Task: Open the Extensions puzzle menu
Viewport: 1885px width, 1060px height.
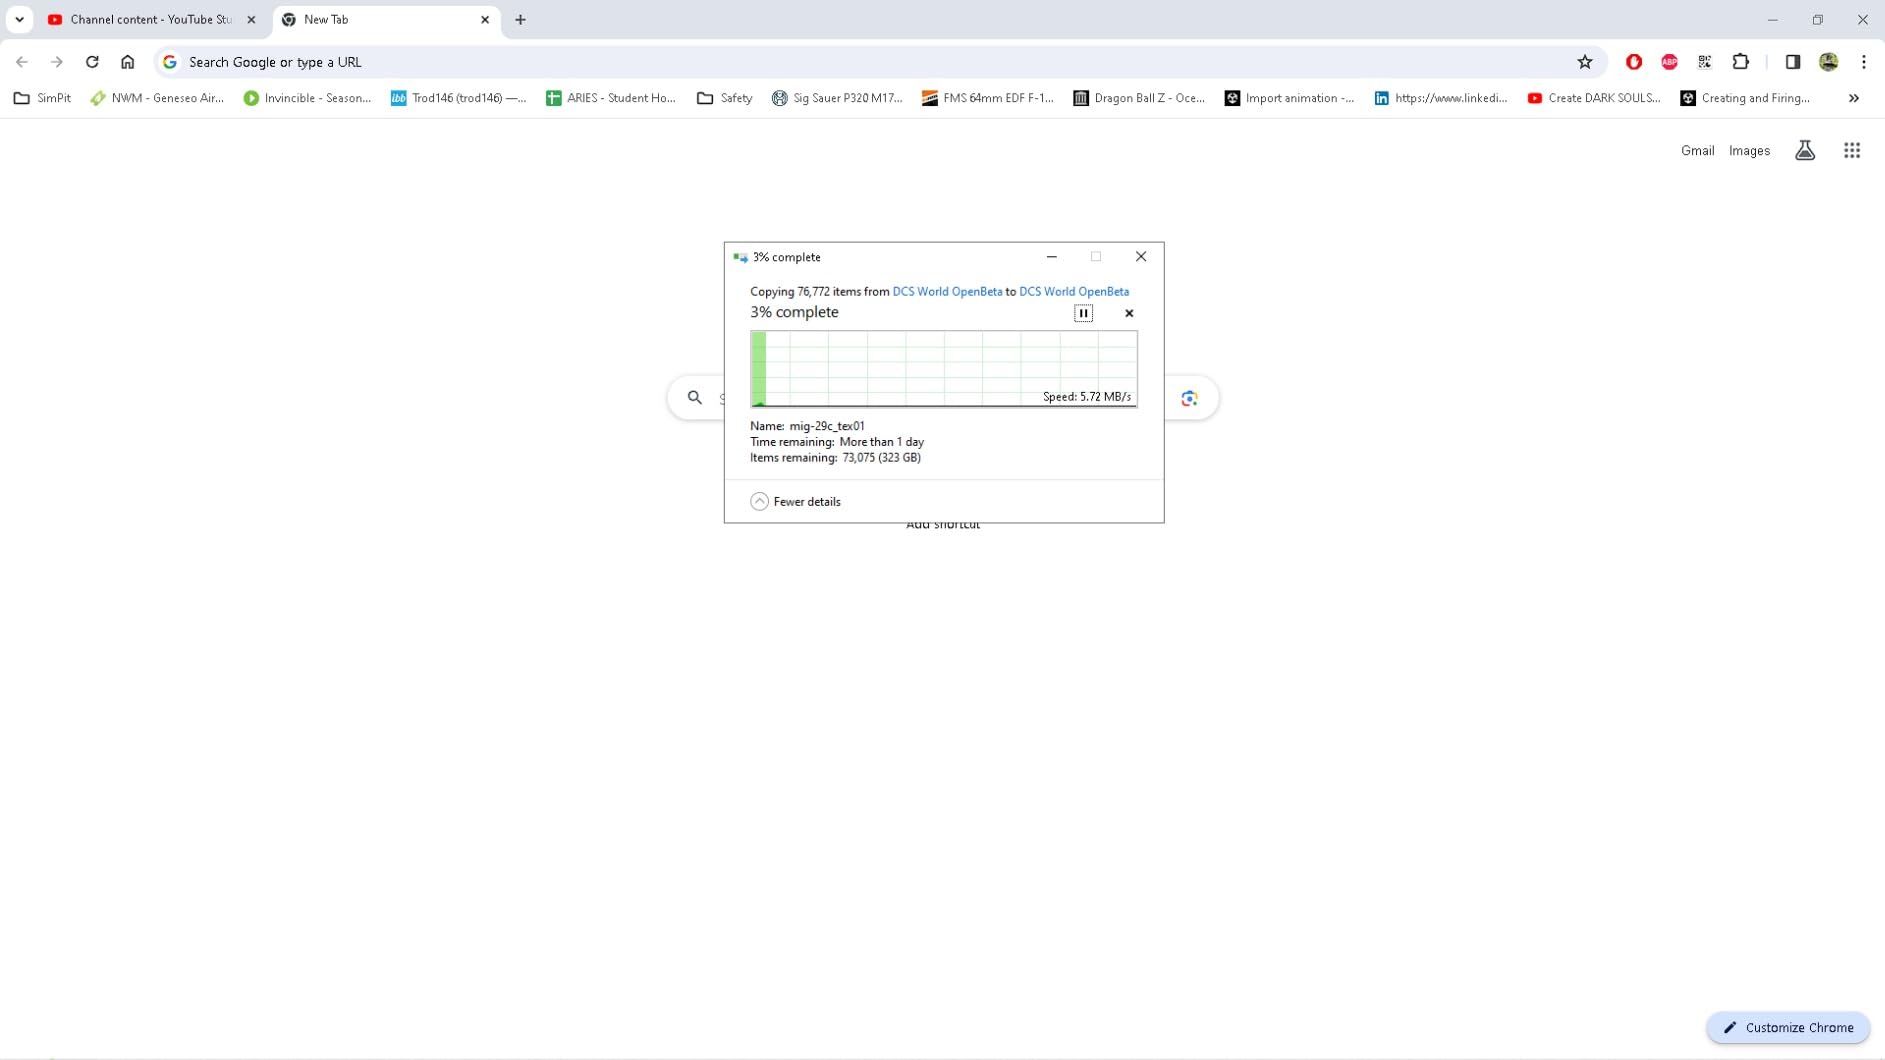Action: (1741, 62)
